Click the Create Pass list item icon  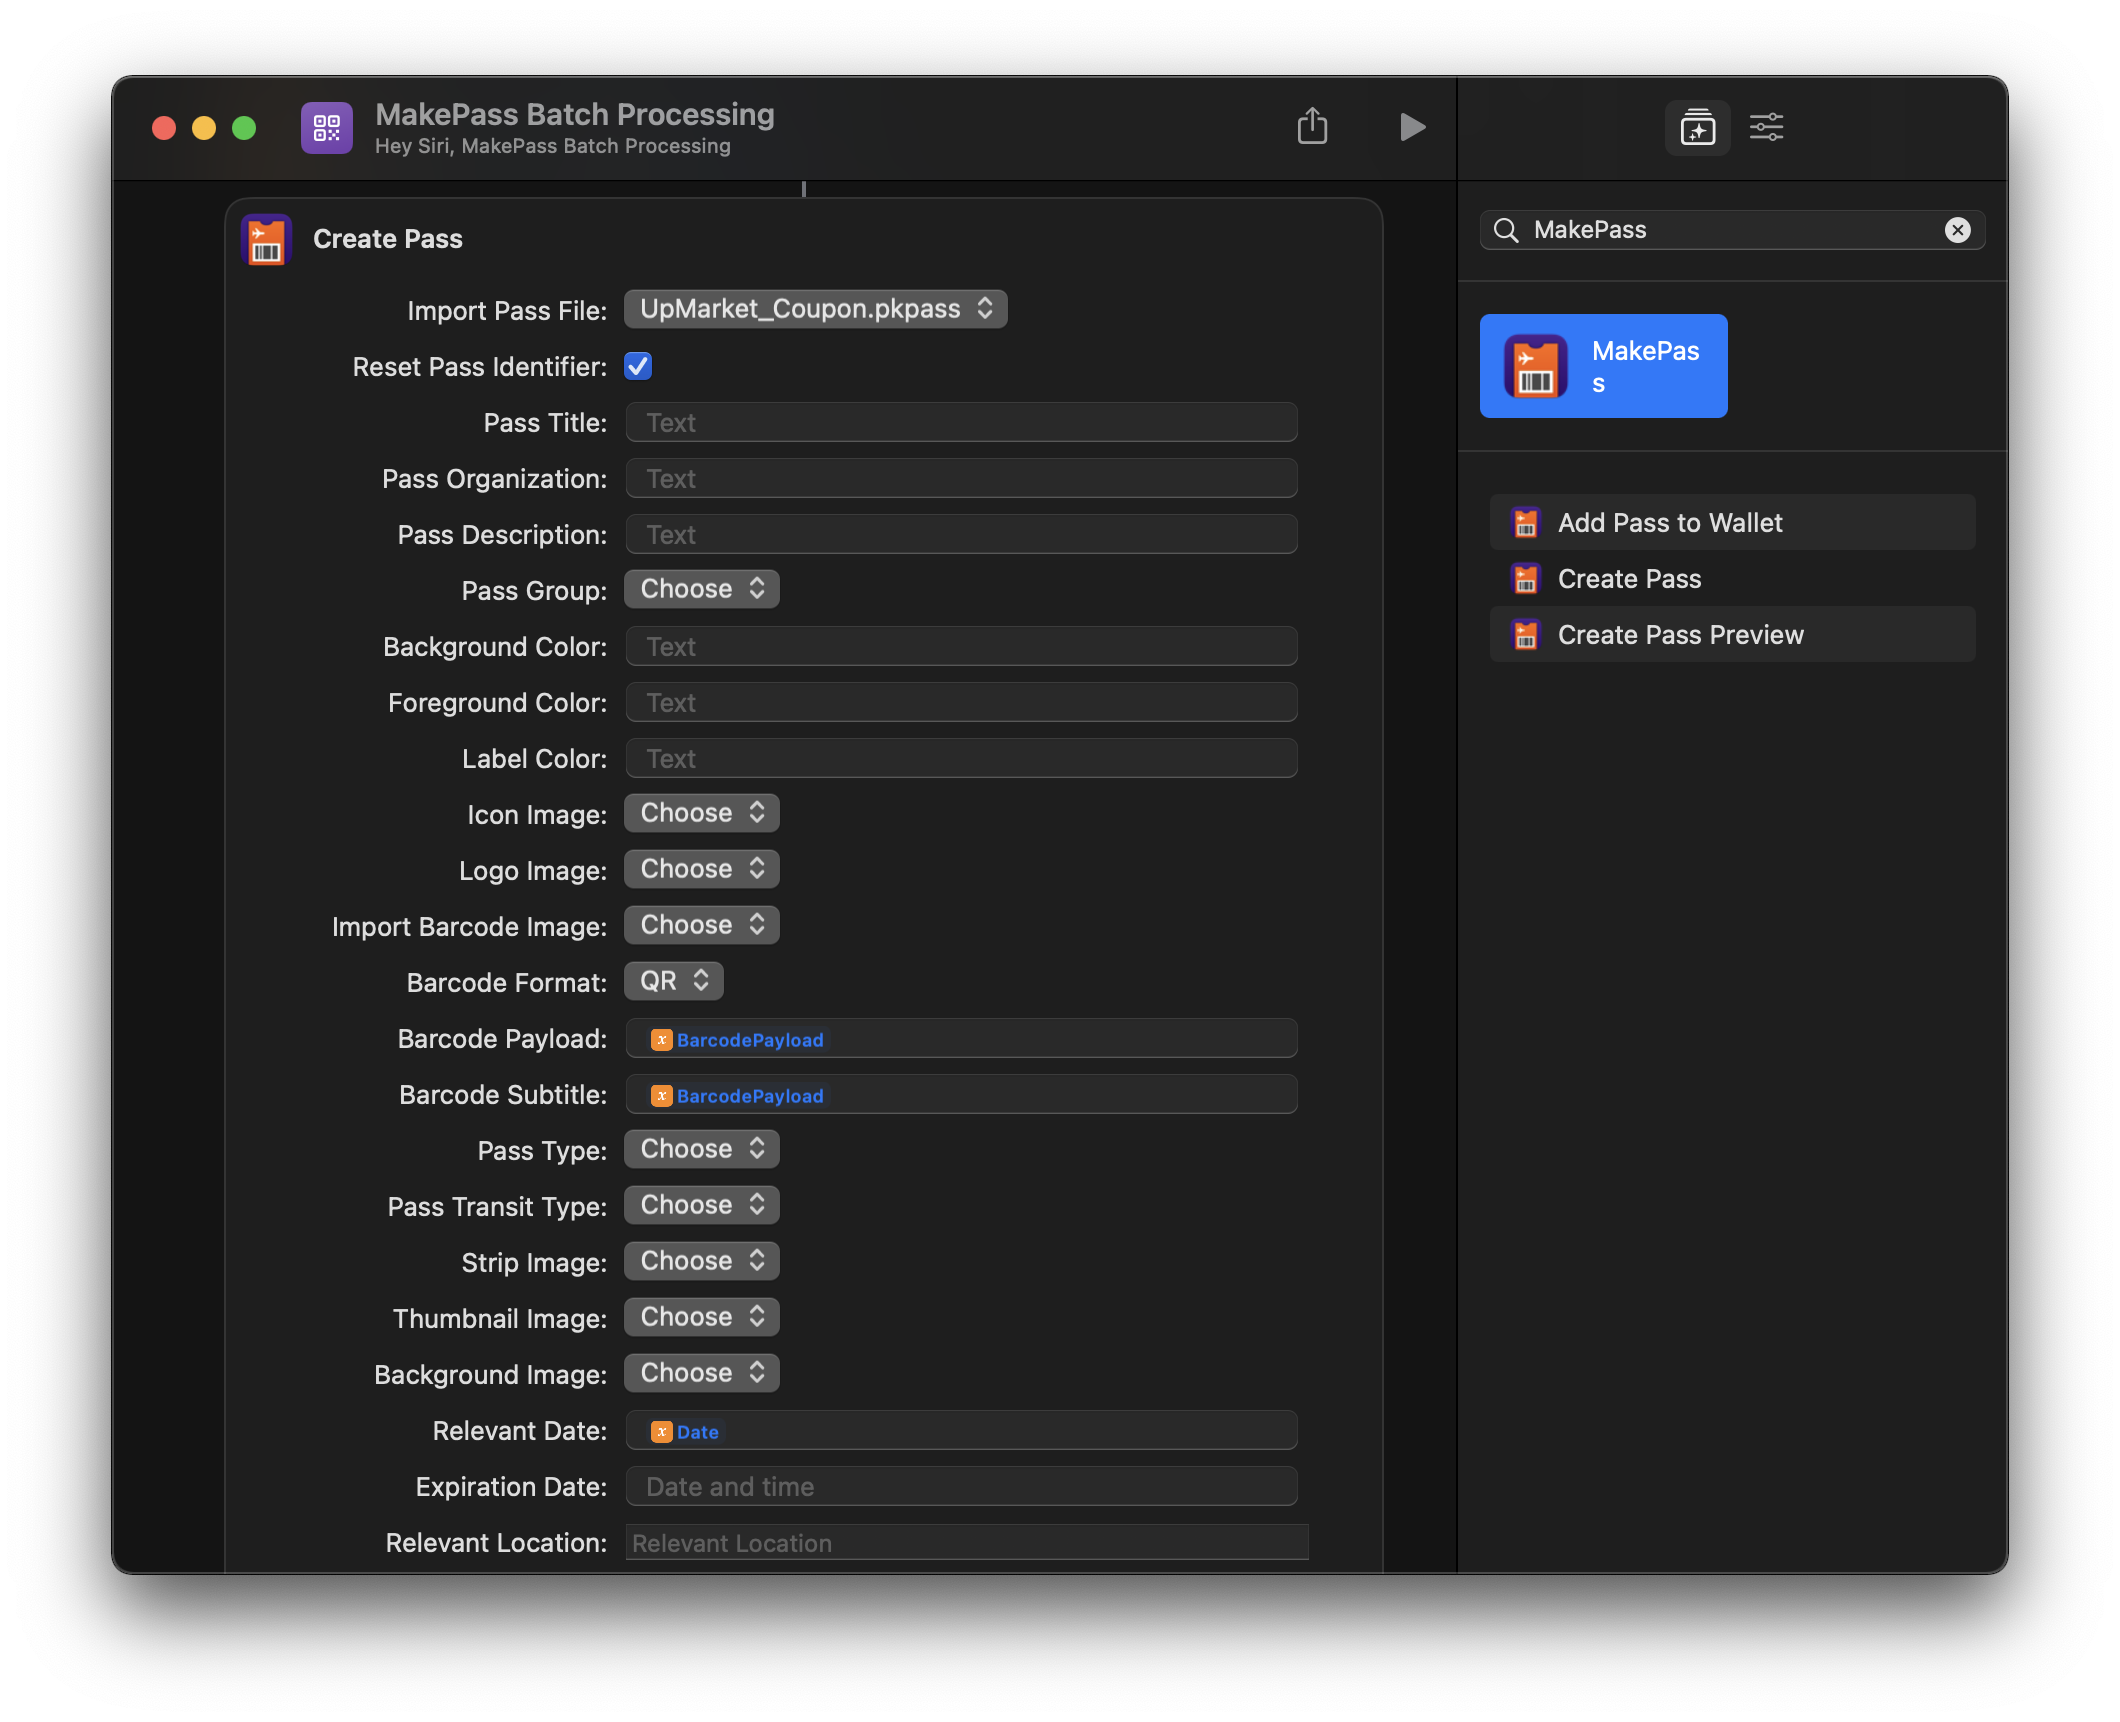coord(1525,578)
